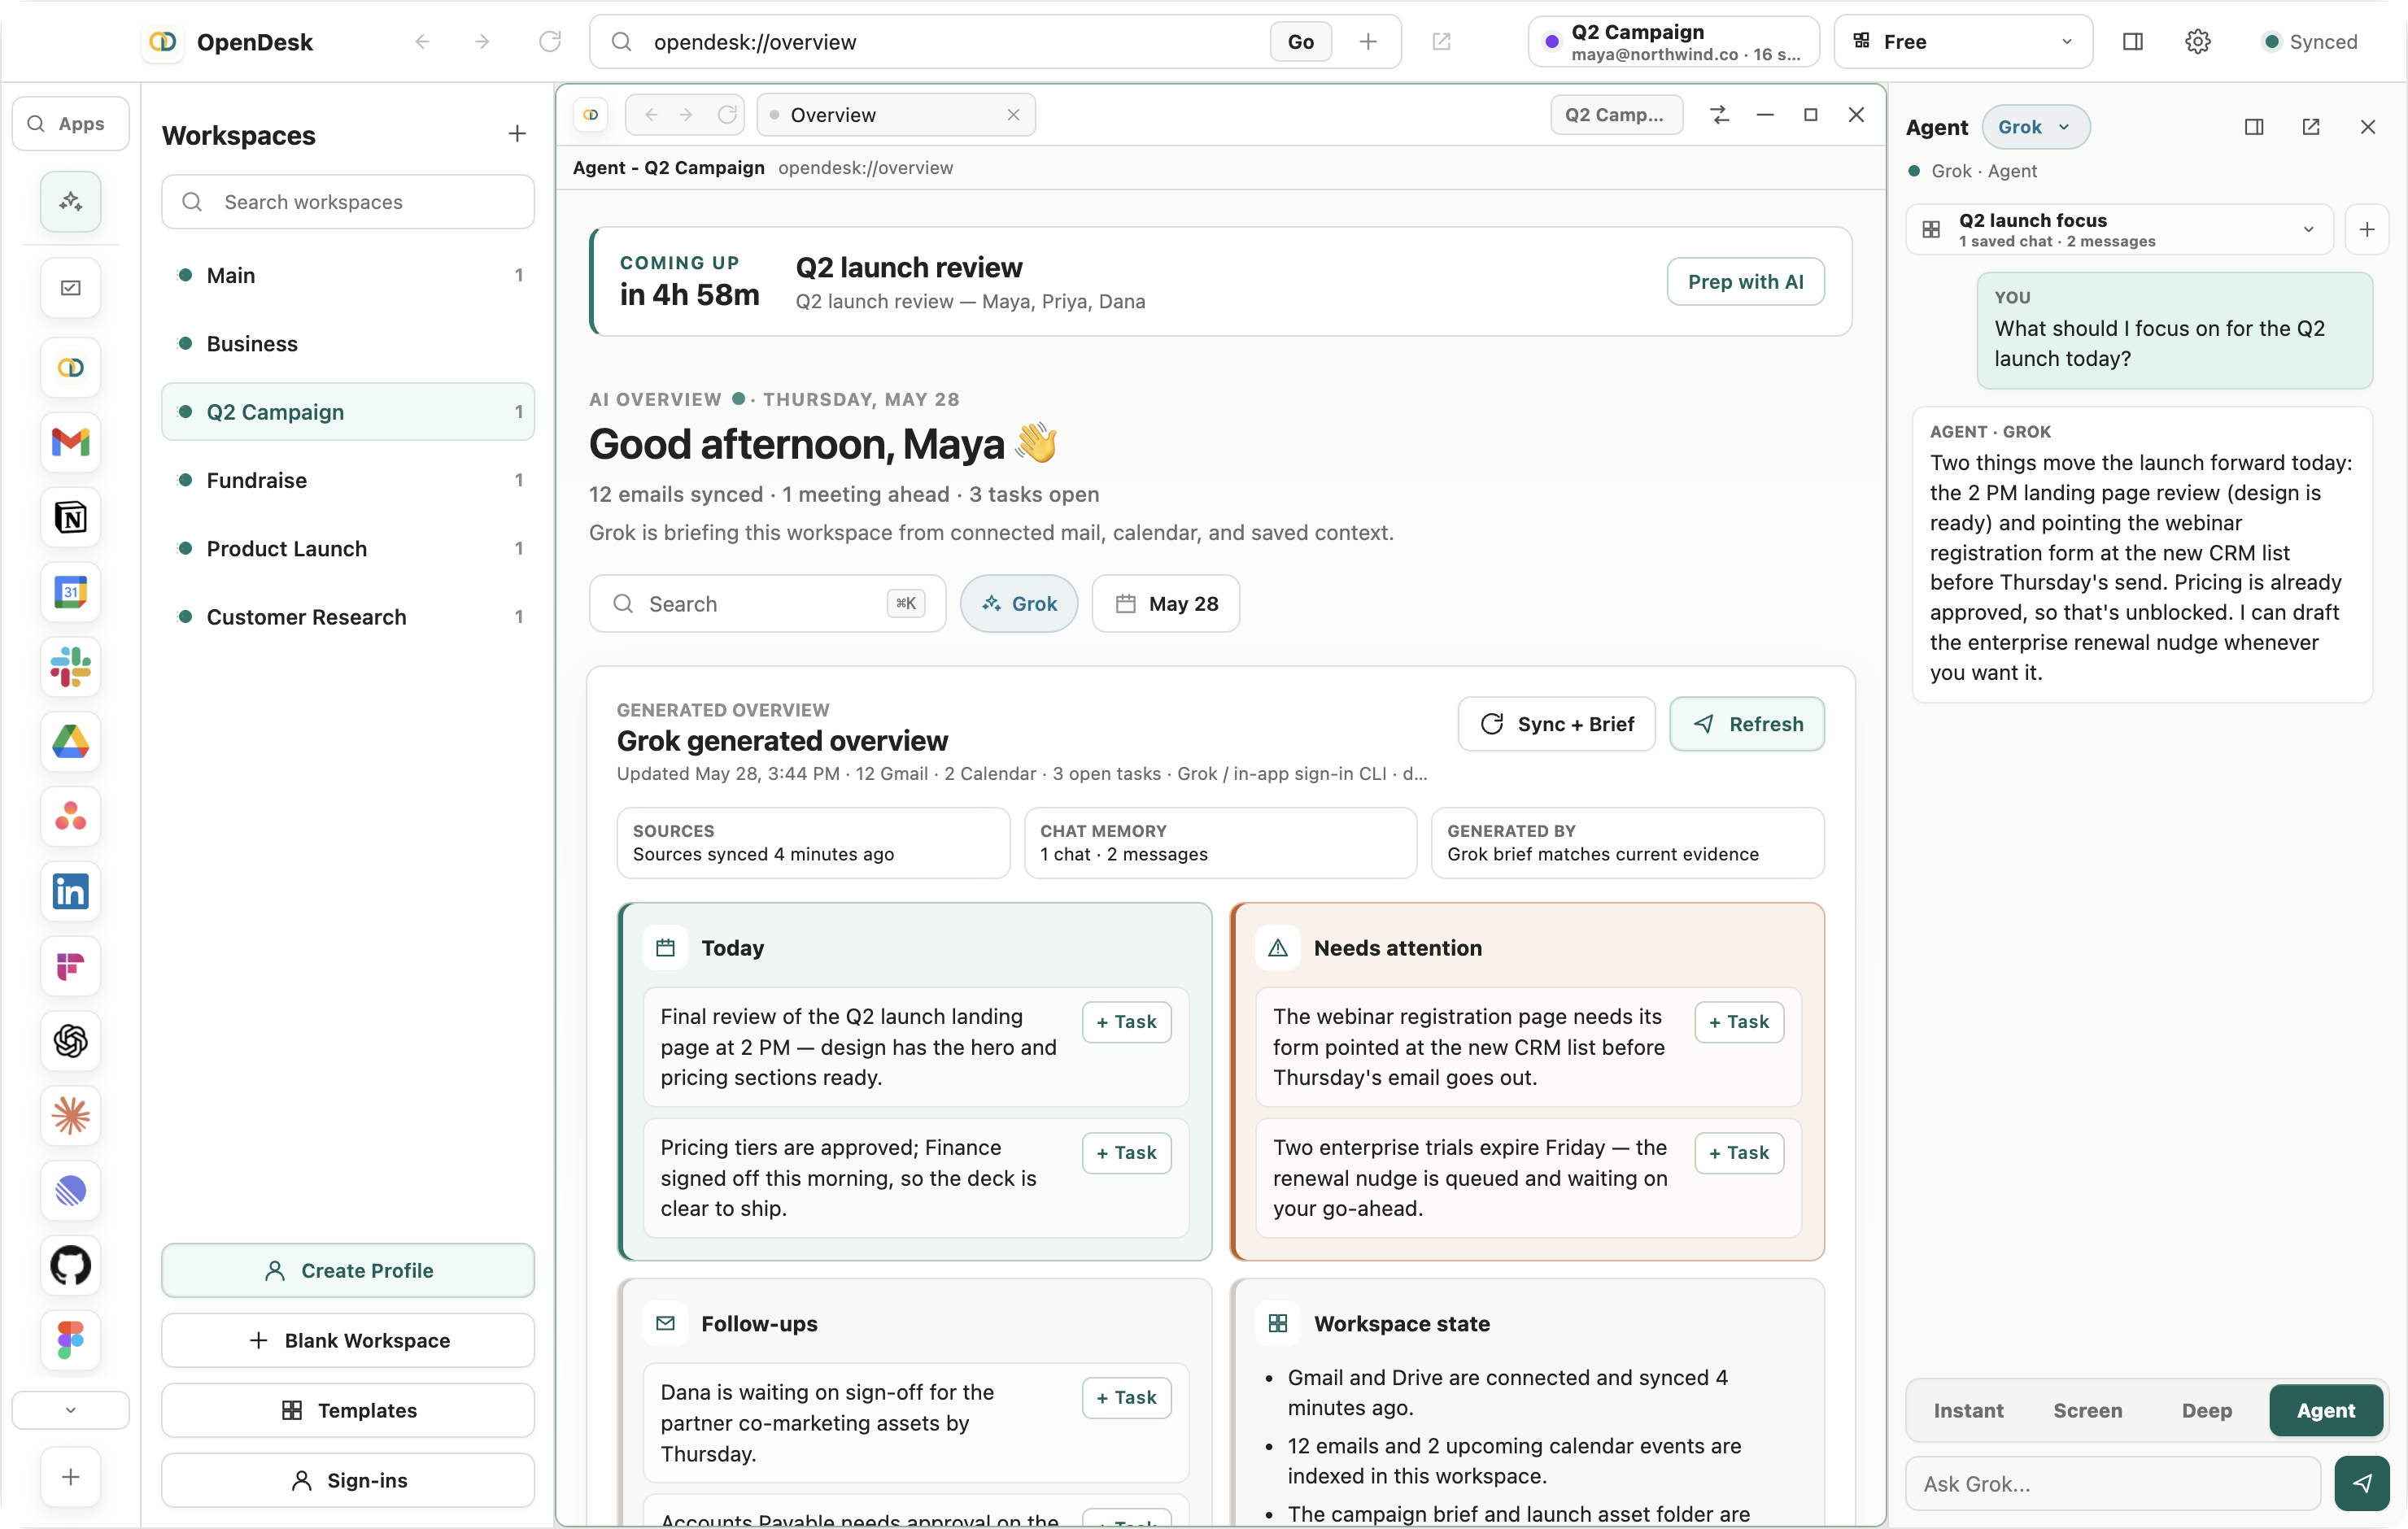Click Prep with AI button
The width and height of the screenshot is (2408, 1529).
coord(1745,282)
